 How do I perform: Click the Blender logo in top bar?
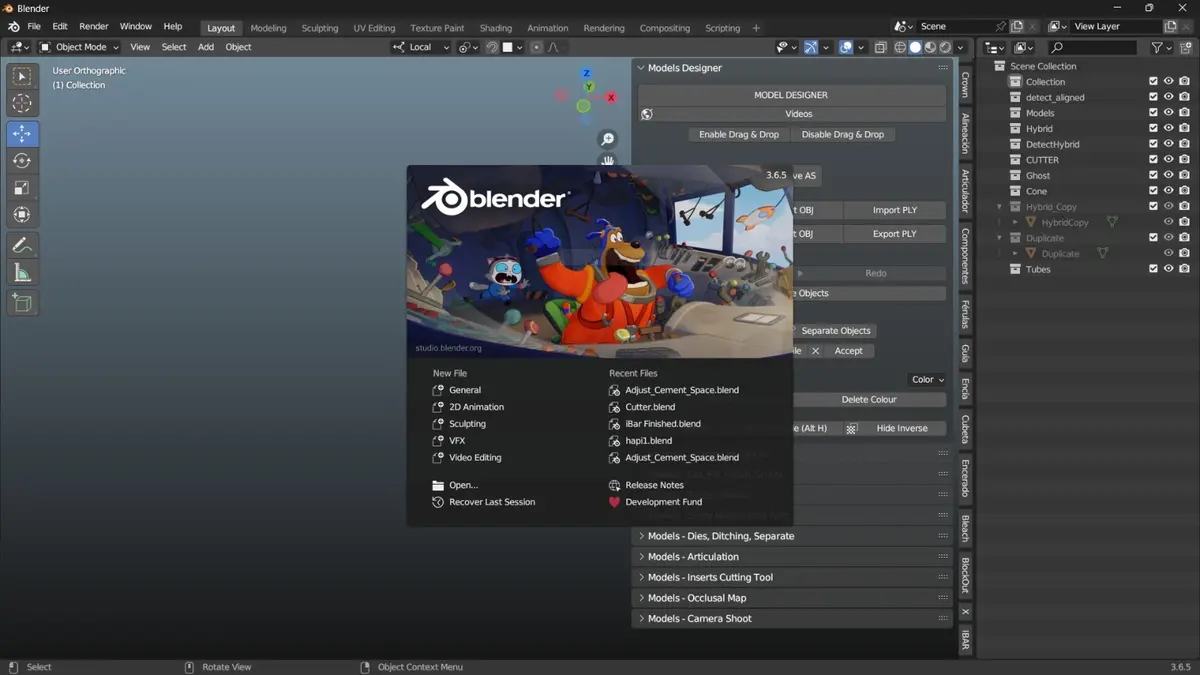[x=14, y=26]
